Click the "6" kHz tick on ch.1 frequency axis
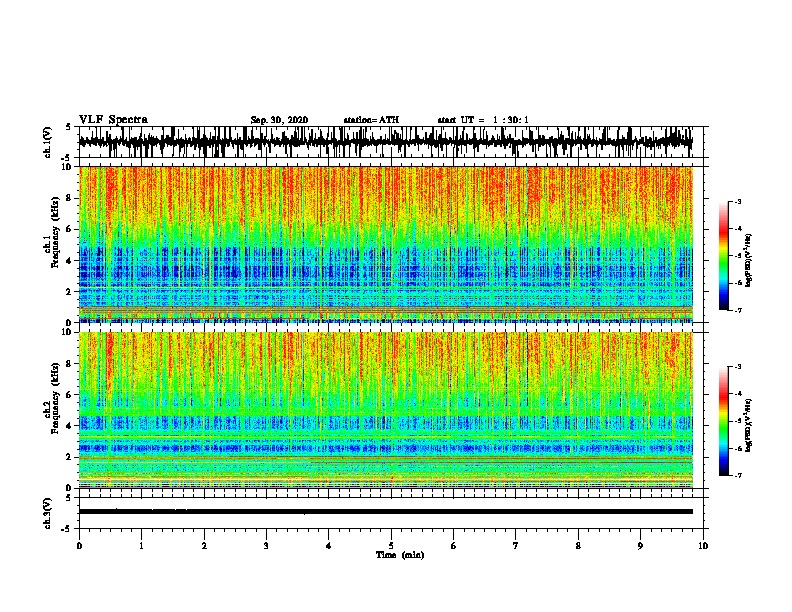 click(x=70, y=229)
